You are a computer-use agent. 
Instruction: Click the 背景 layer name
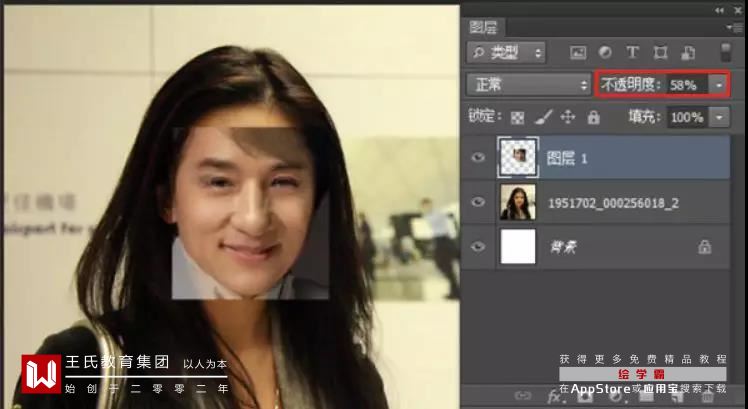(x=563, y=247)
